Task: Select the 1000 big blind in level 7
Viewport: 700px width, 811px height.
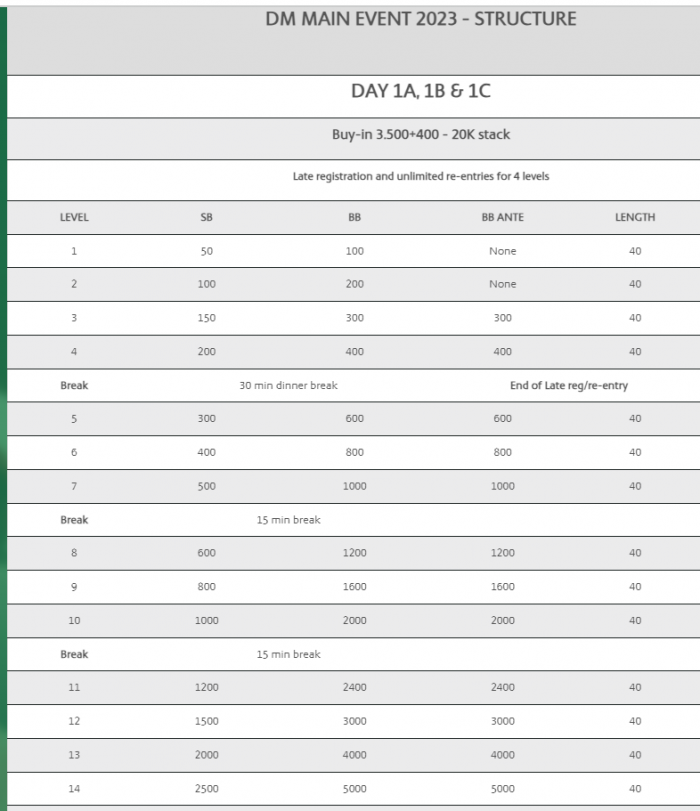Action: point(354,486)
